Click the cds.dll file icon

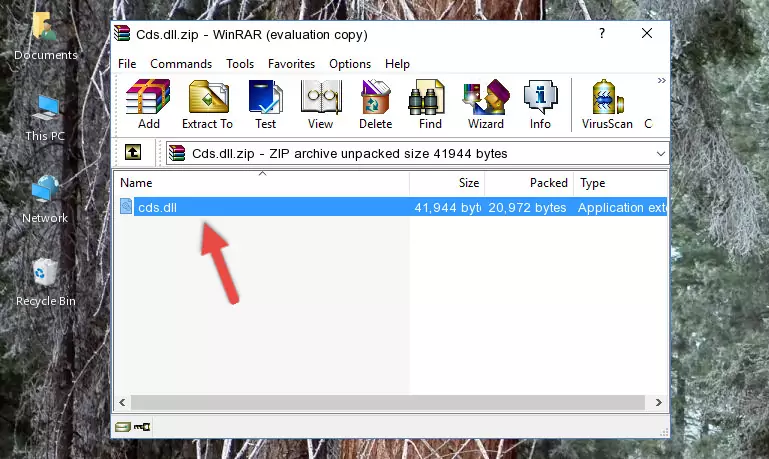(126, 206)
